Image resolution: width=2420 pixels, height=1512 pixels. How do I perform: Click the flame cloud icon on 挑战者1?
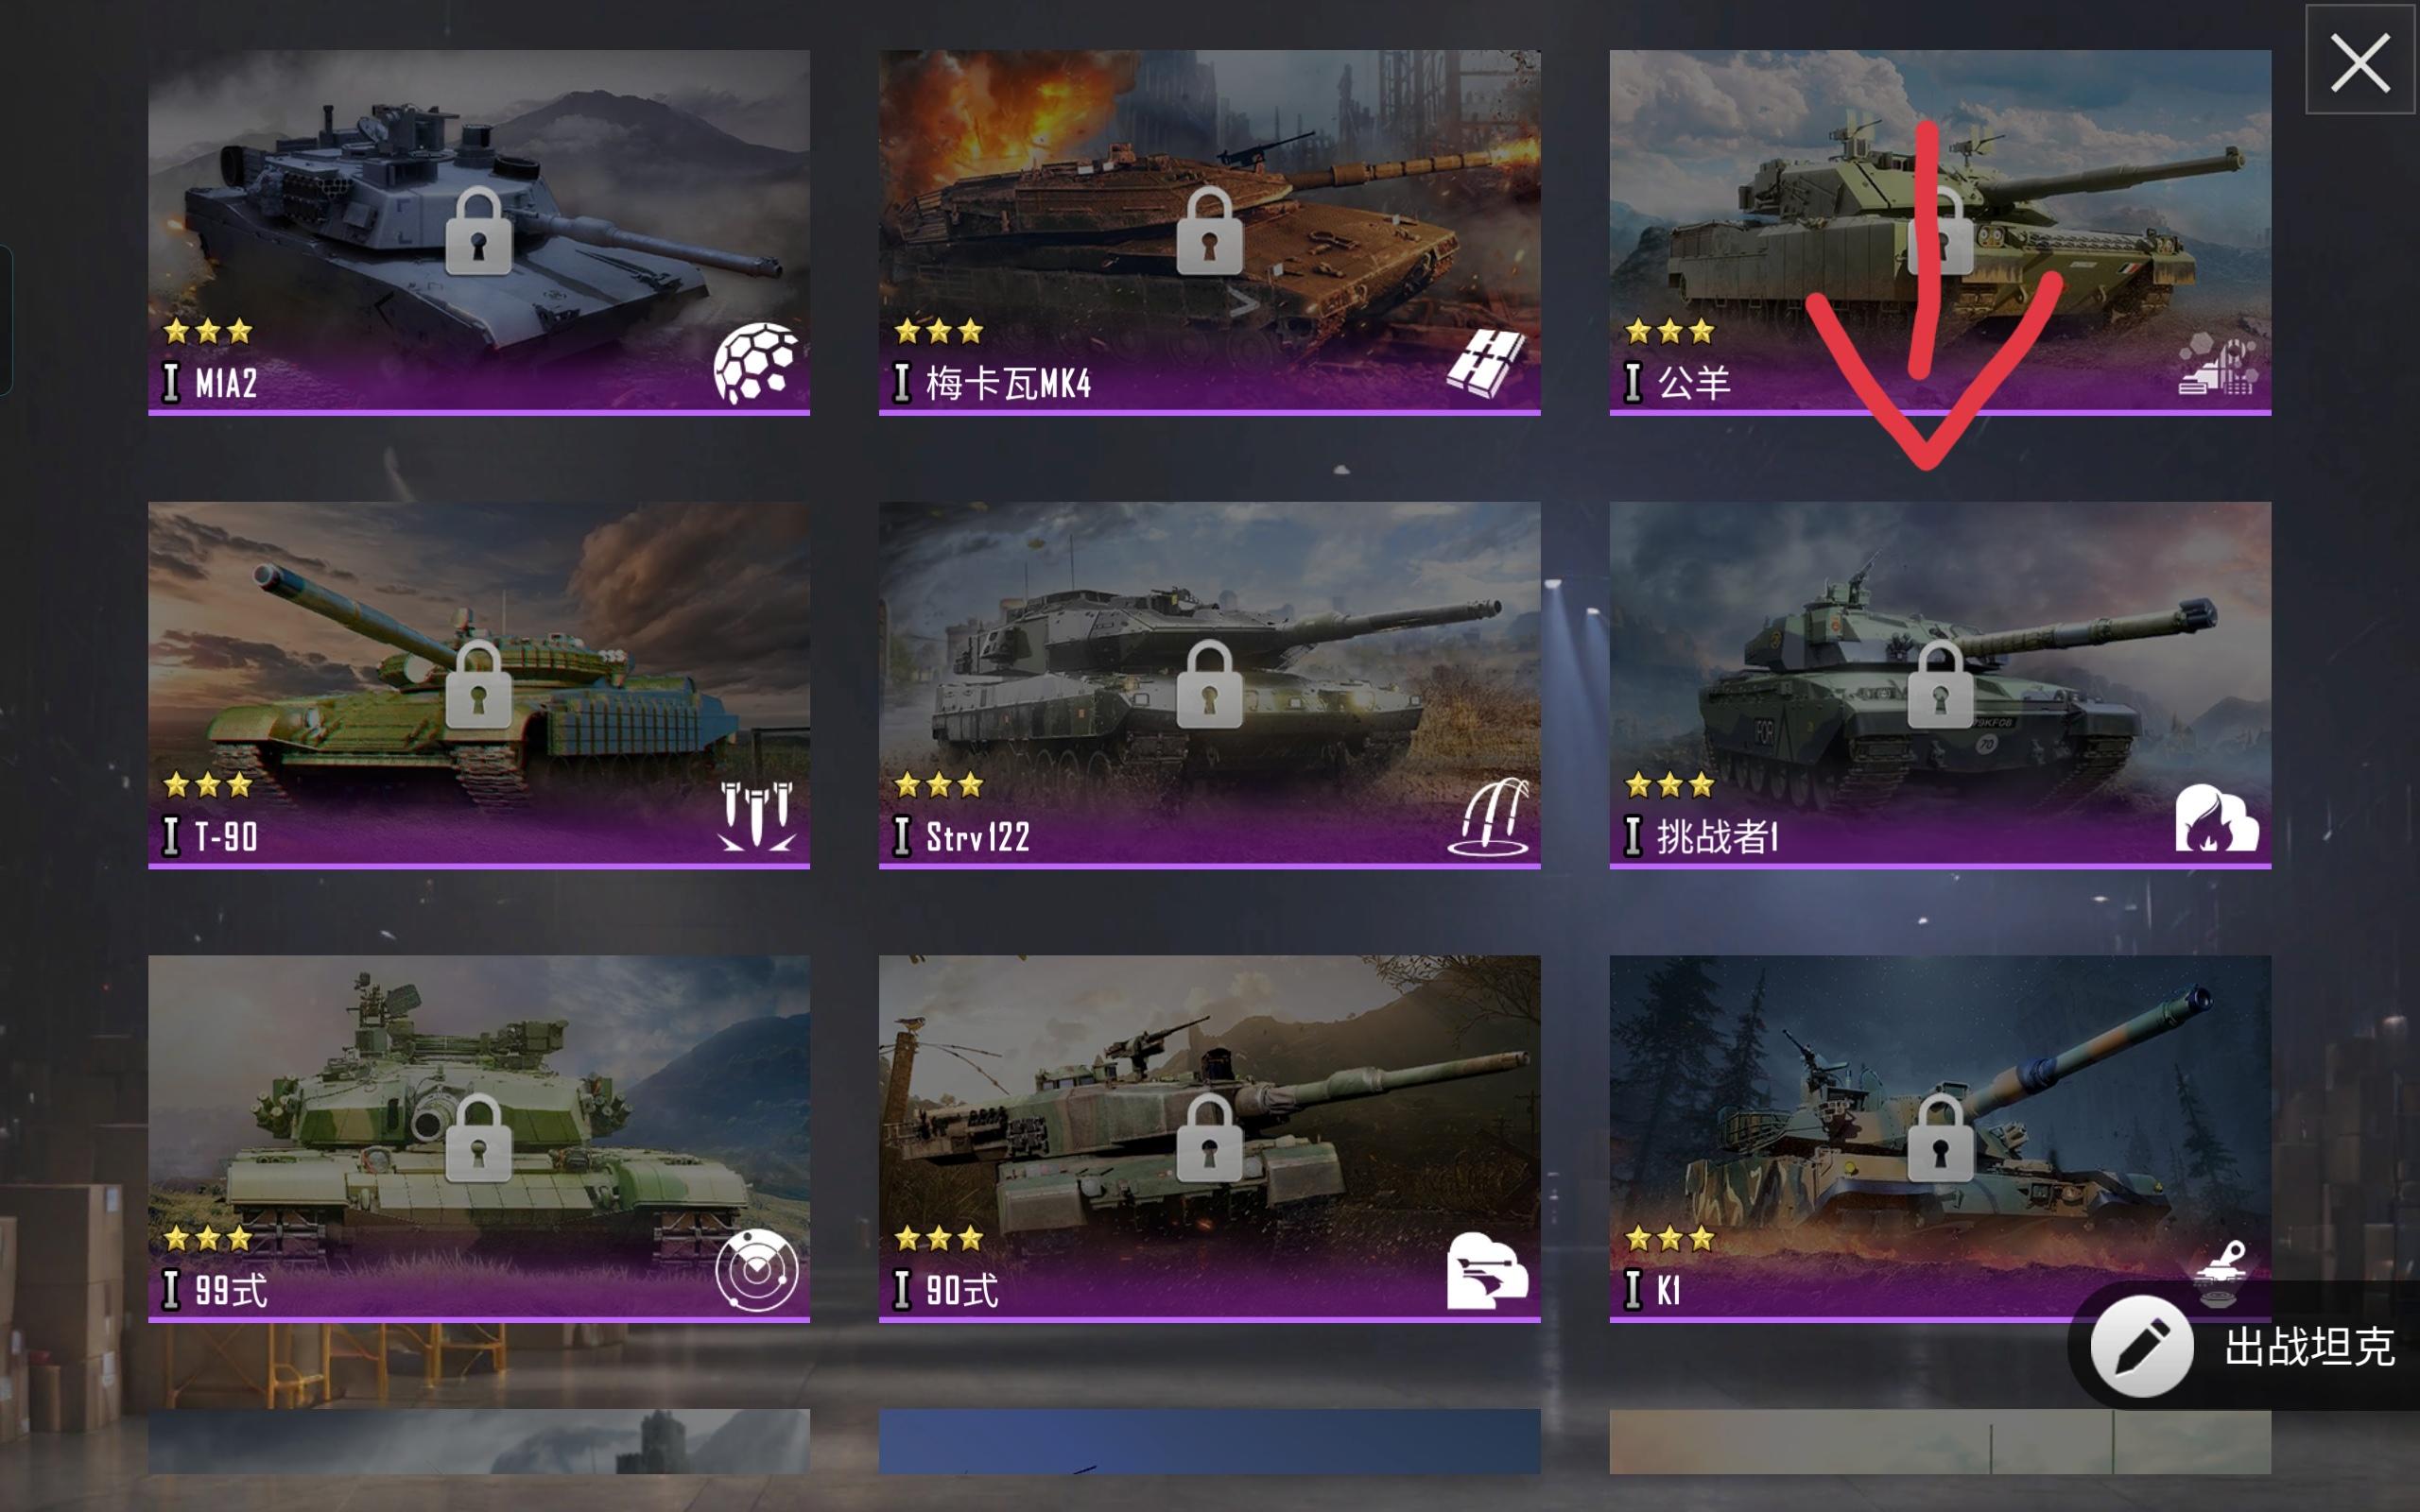[2216, 817]
